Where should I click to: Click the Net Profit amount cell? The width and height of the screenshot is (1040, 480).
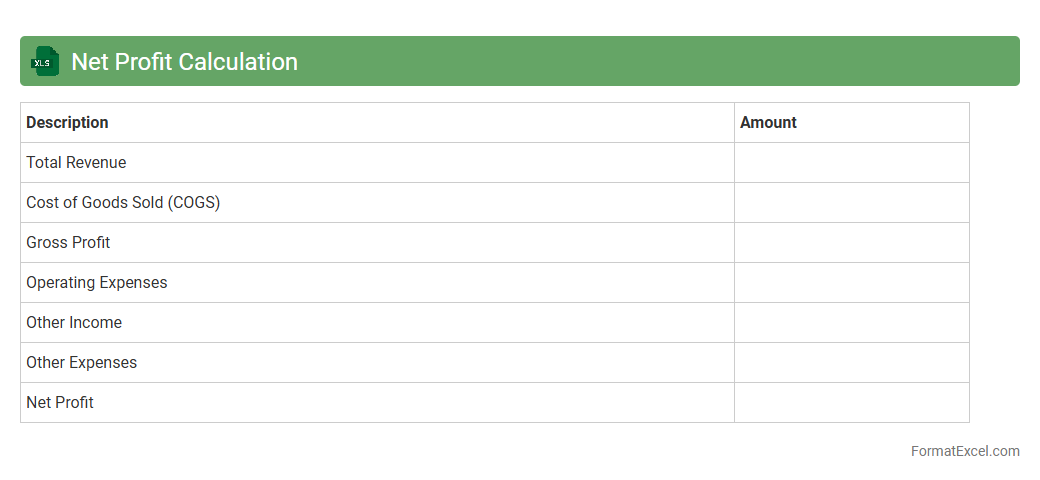point(851,403)
